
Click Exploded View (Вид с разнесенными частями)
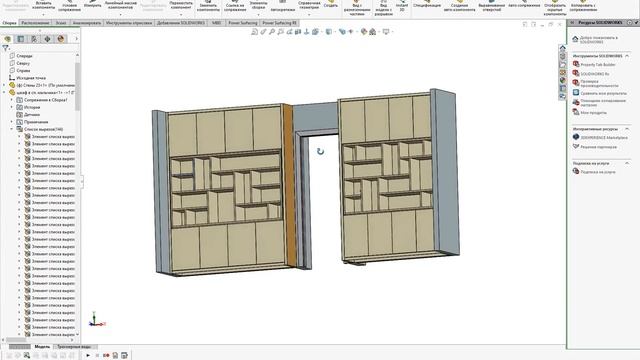[x=357, y=7]
